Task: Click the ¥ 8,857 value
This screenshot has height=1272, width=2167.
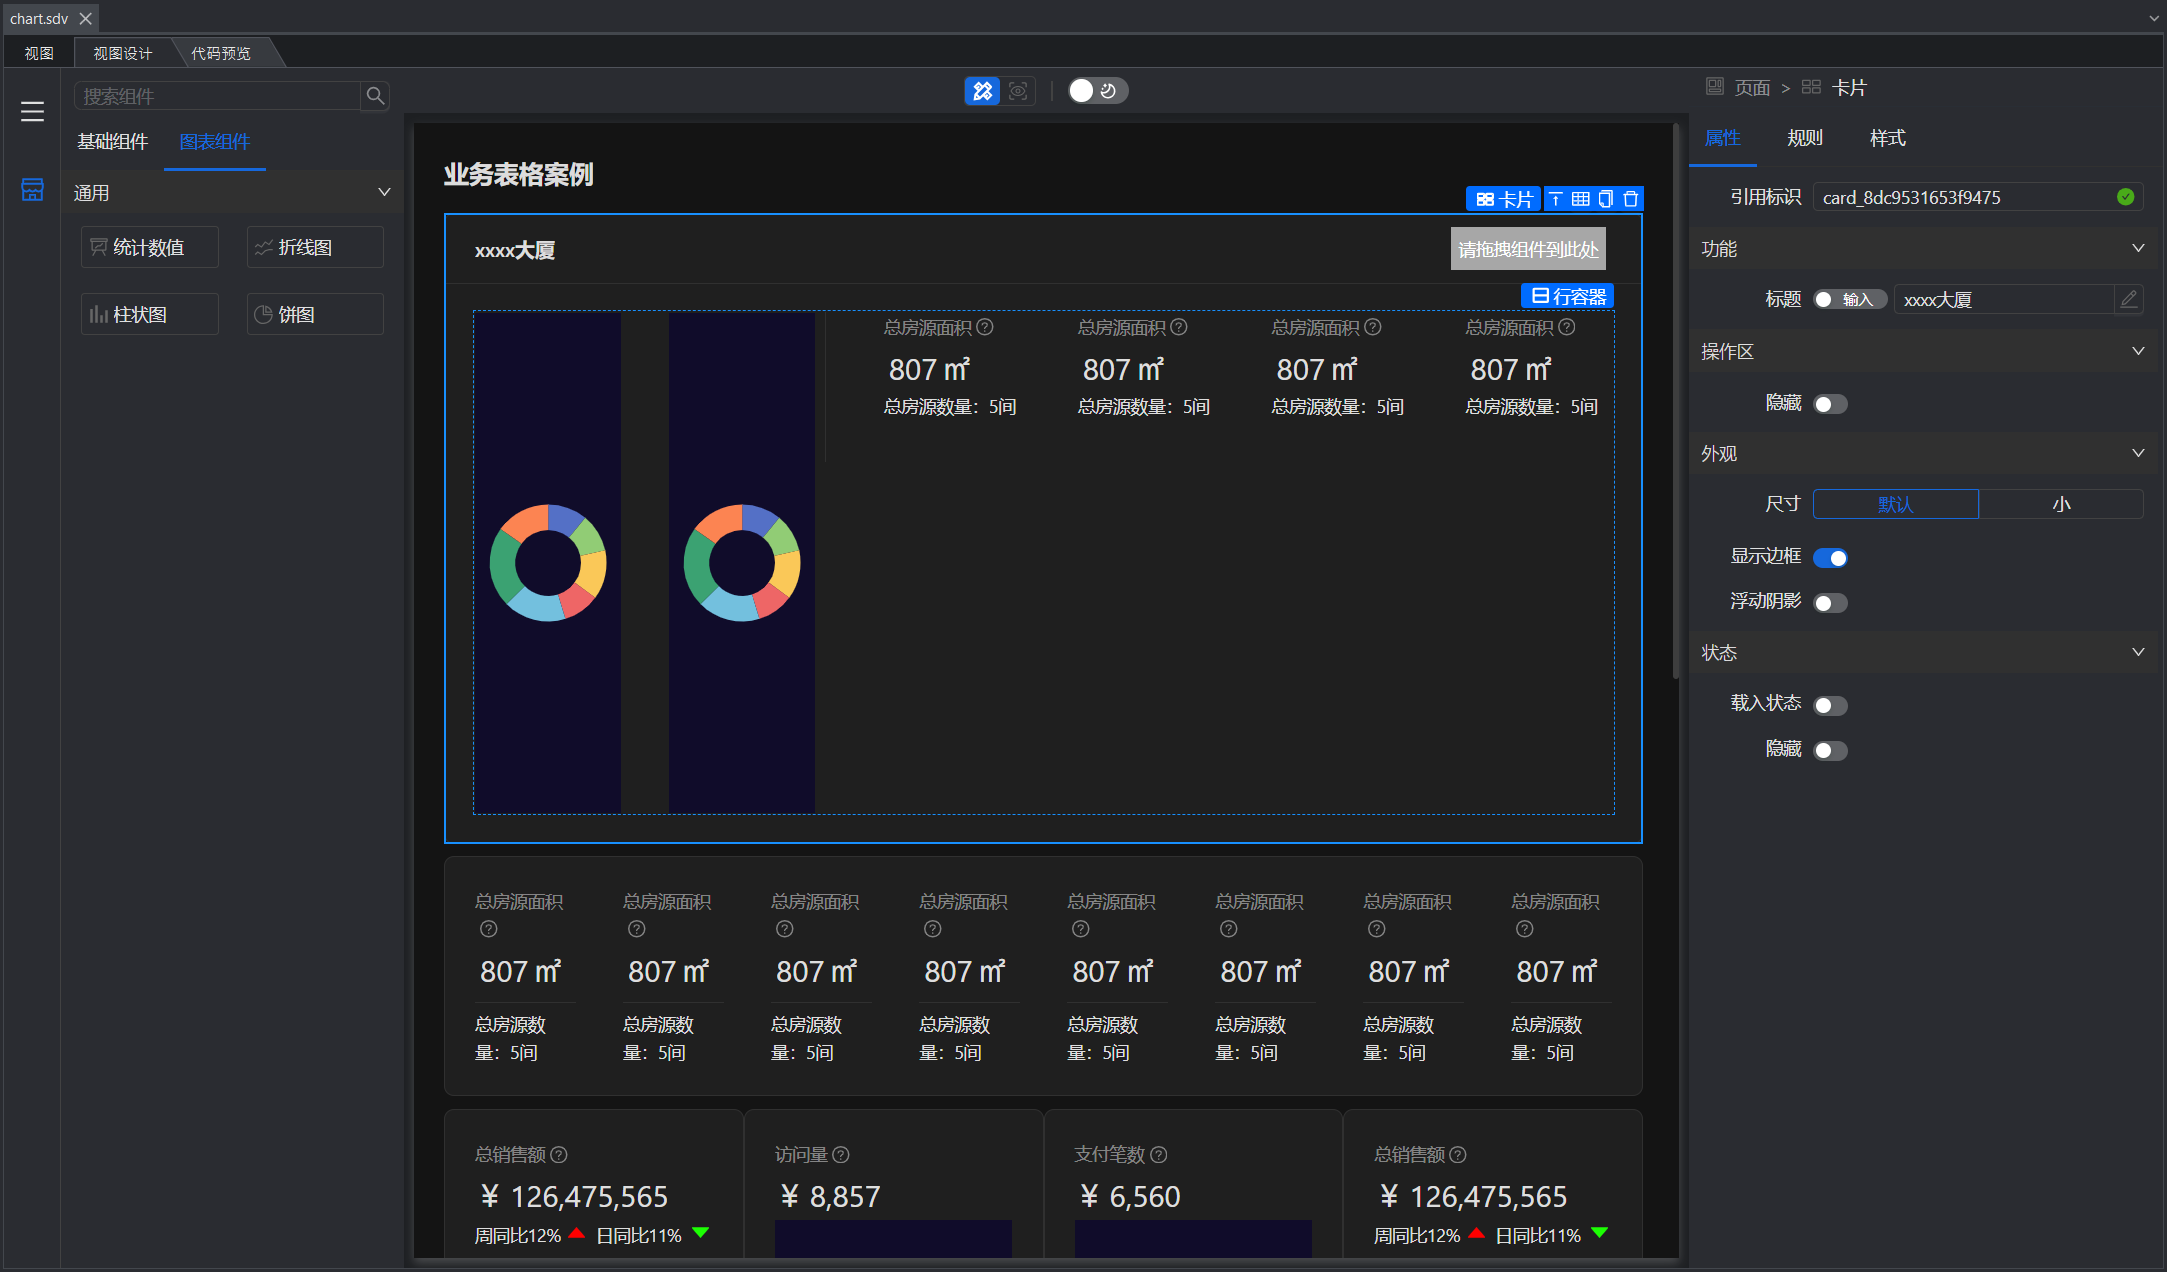Action: click(x=830, y=1196)
